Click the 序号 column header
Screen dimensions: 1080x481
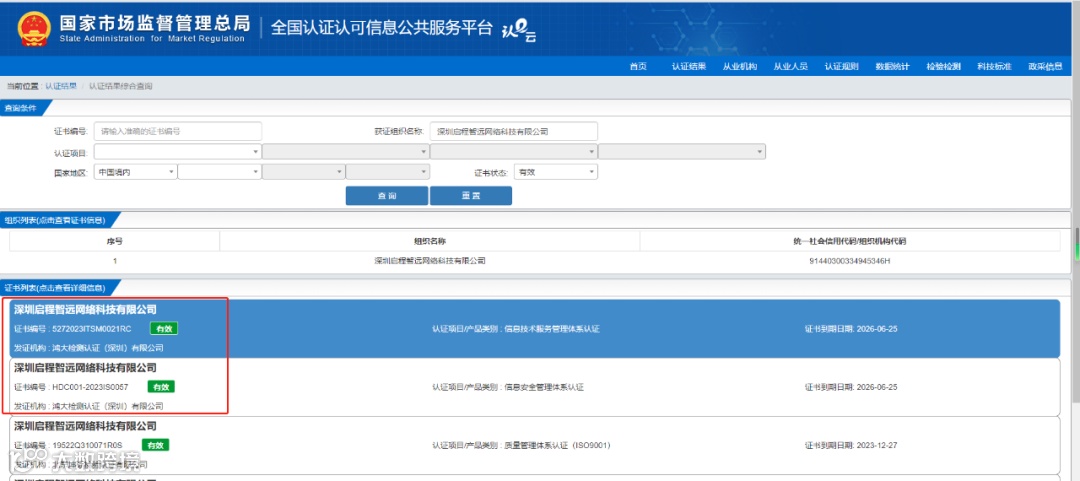(114, 241)
